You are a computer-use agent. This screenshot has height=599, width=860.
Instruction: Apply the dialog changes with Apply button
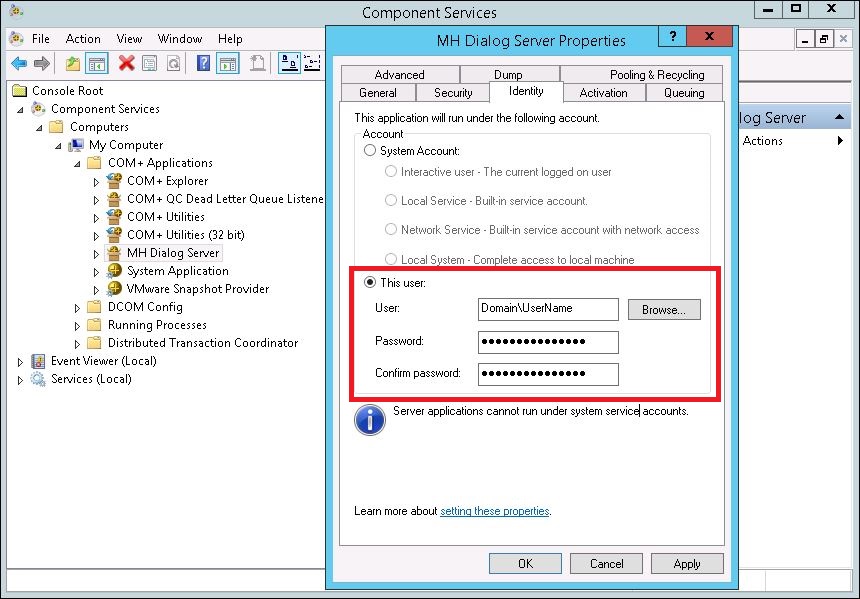(687, 563)
